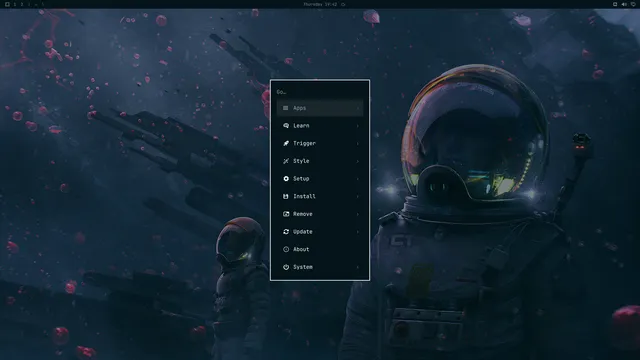Click the small indicator icon beside the clock

[343, 4]
